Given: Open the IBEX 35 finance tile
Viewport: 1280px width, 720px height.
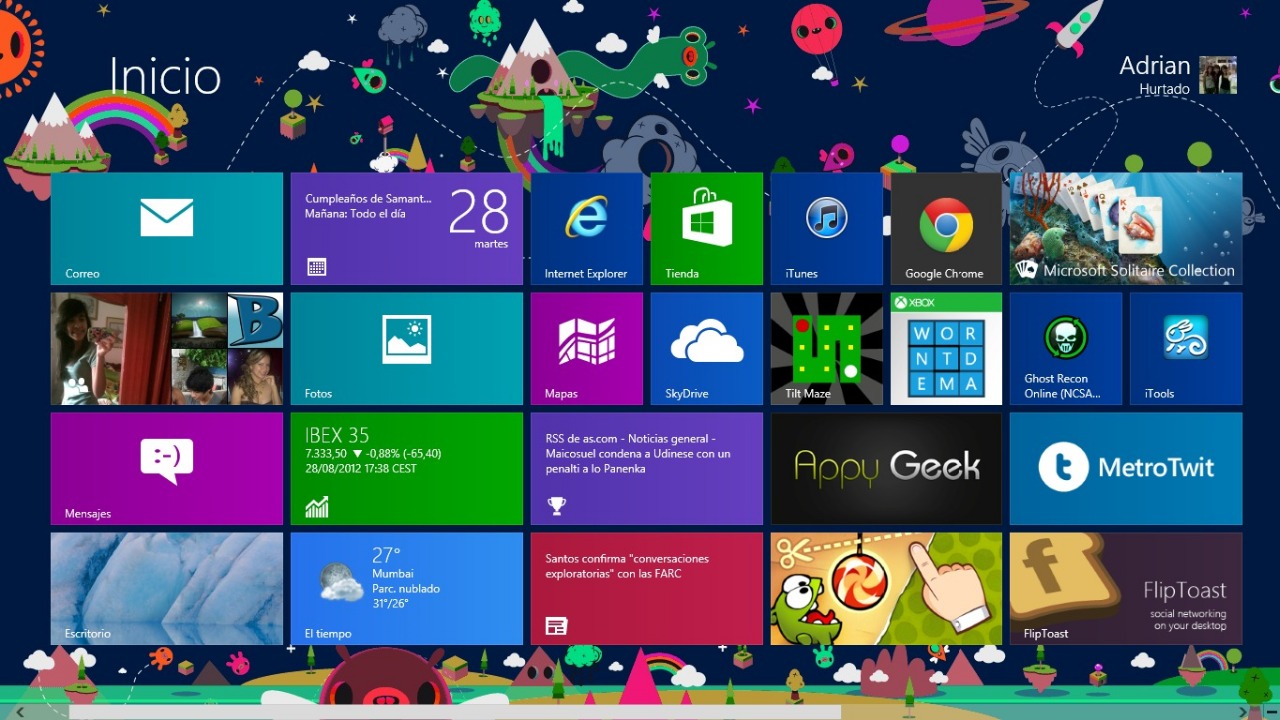Looking at the screenshot, I should tap(407, 469).
